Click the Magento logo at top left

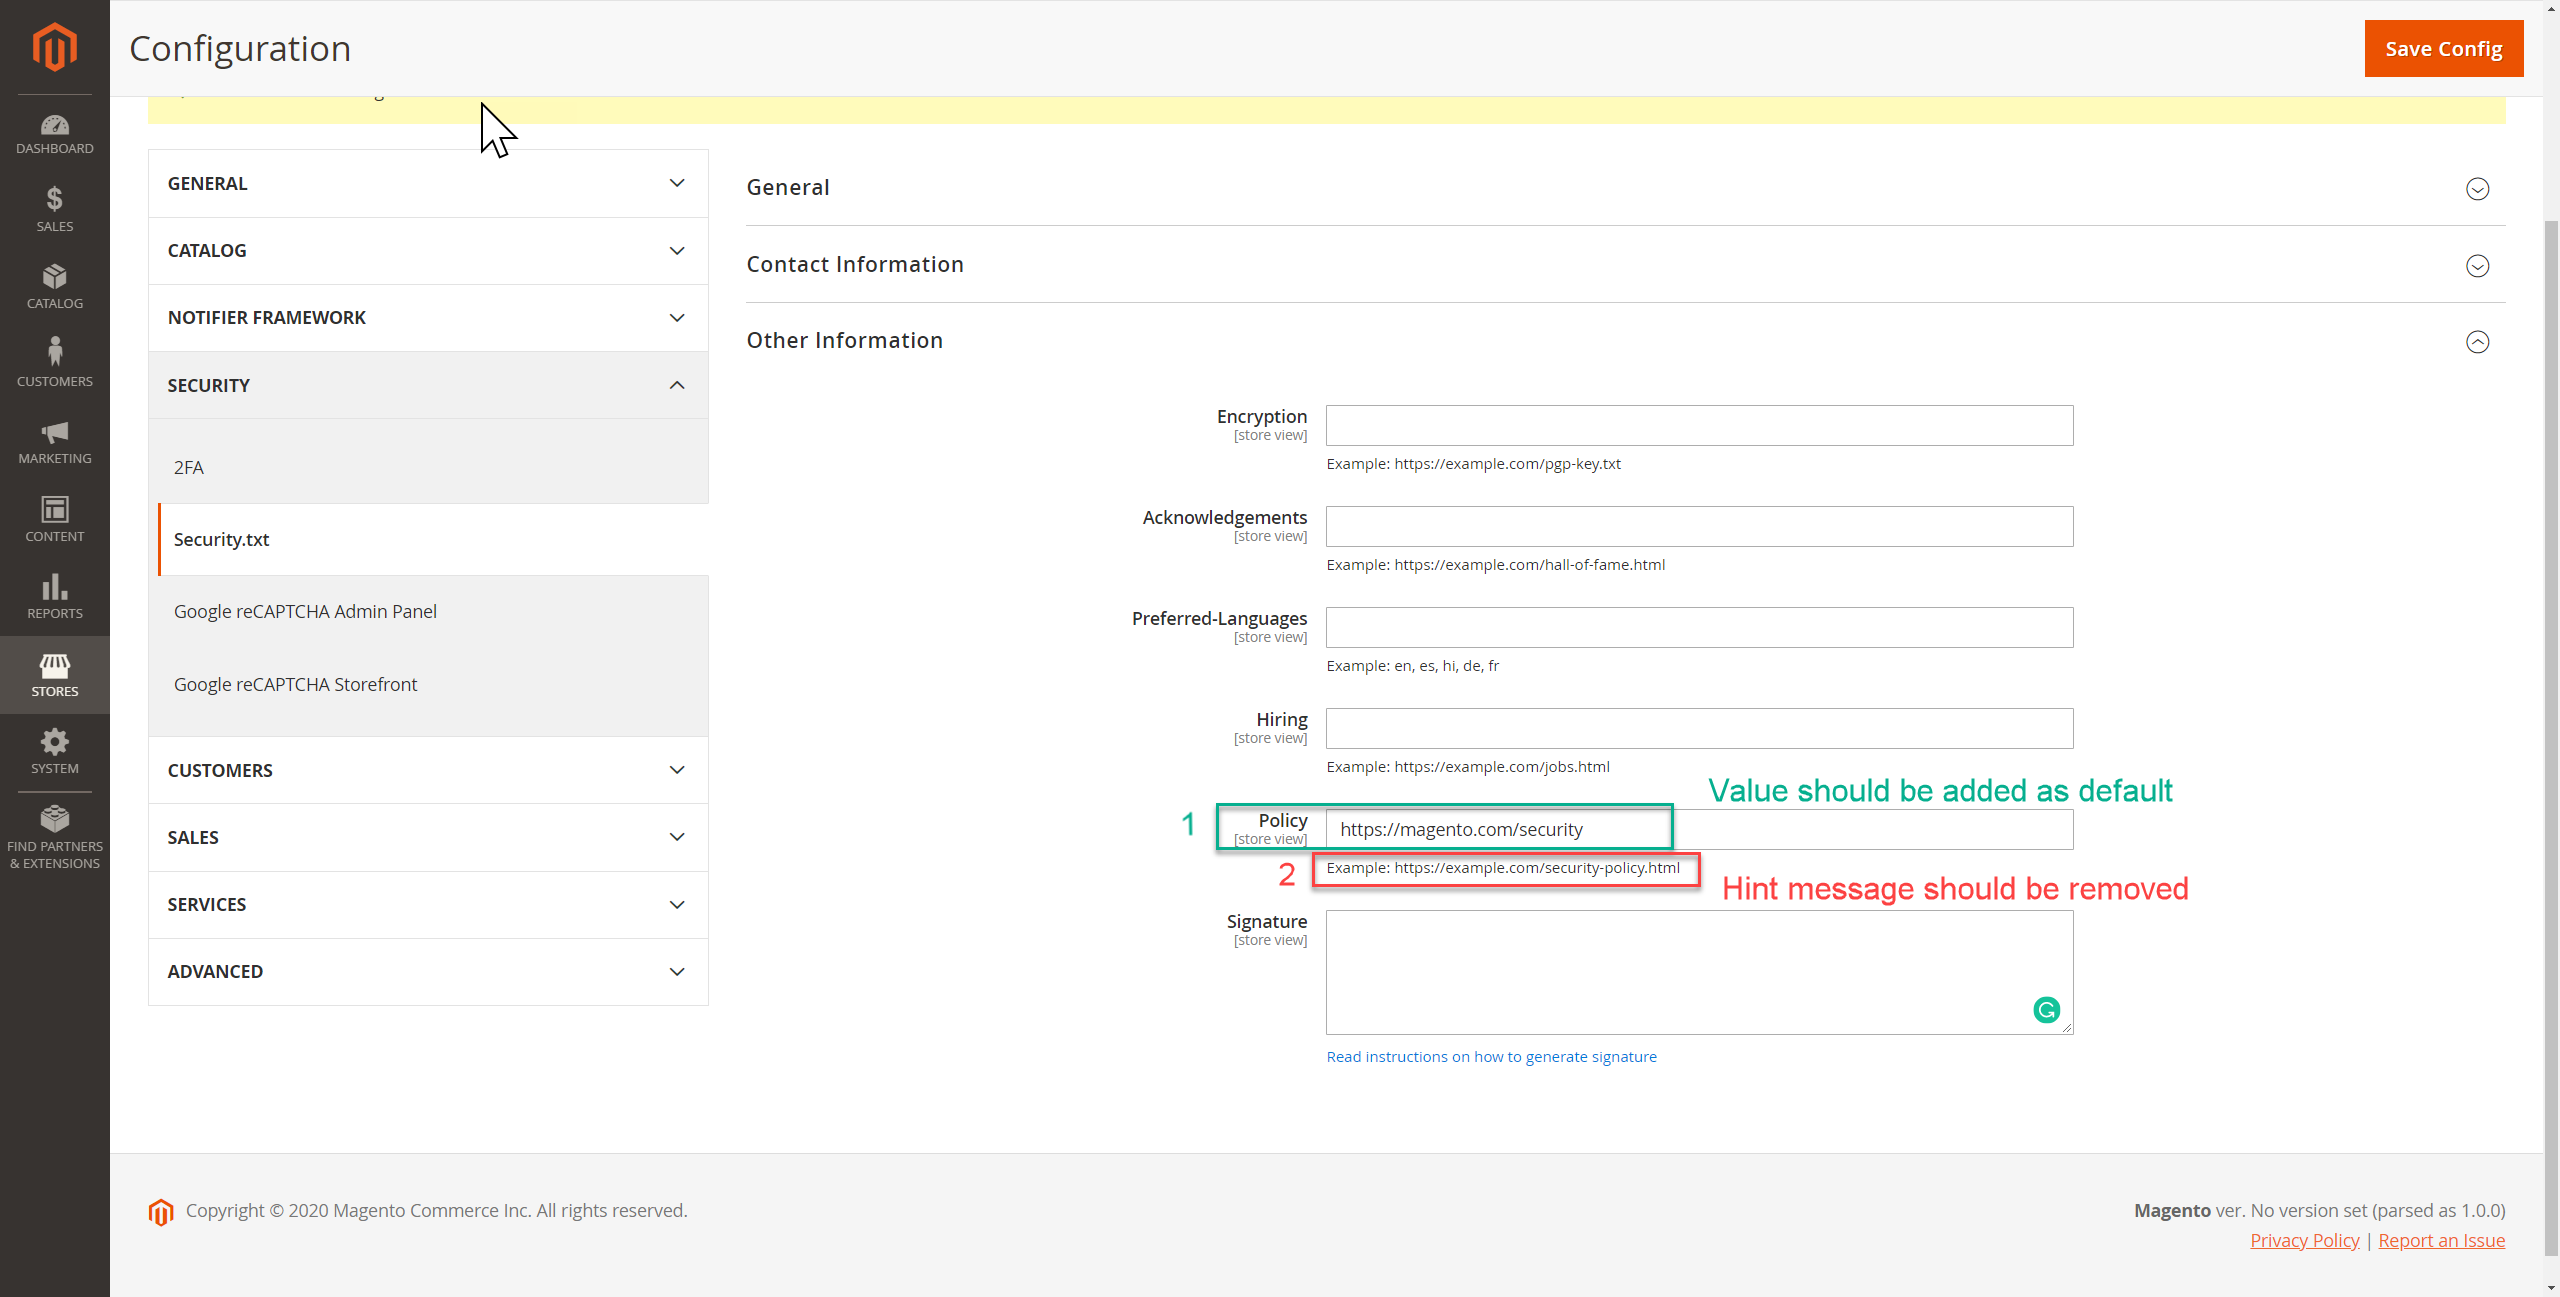(54, 47)
